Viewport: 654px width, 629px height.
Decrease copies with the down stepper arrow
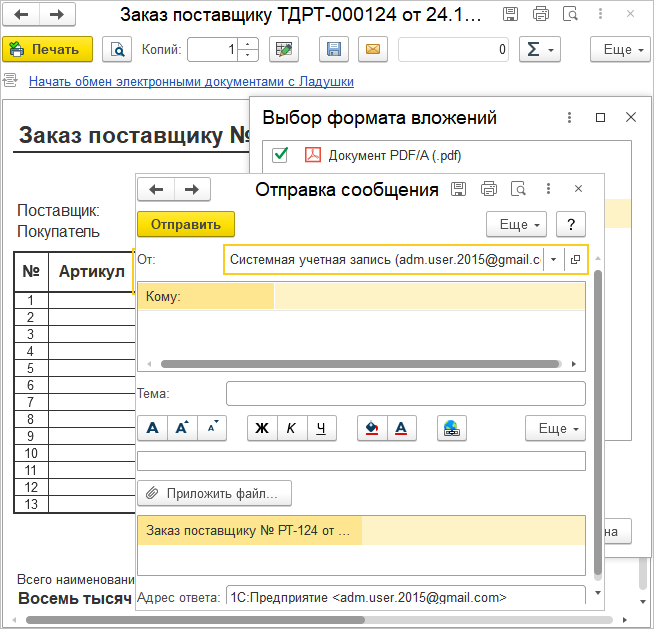click(248, 55)
